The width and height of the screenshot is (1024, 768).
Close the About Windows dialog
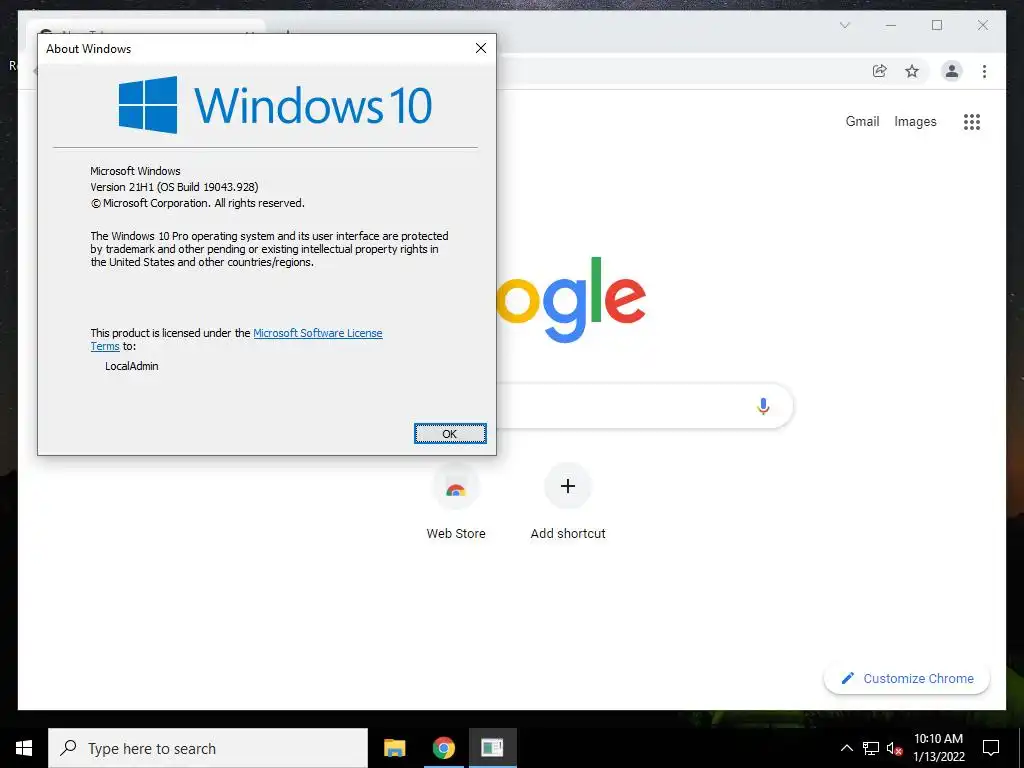click(x=481, y=48)
